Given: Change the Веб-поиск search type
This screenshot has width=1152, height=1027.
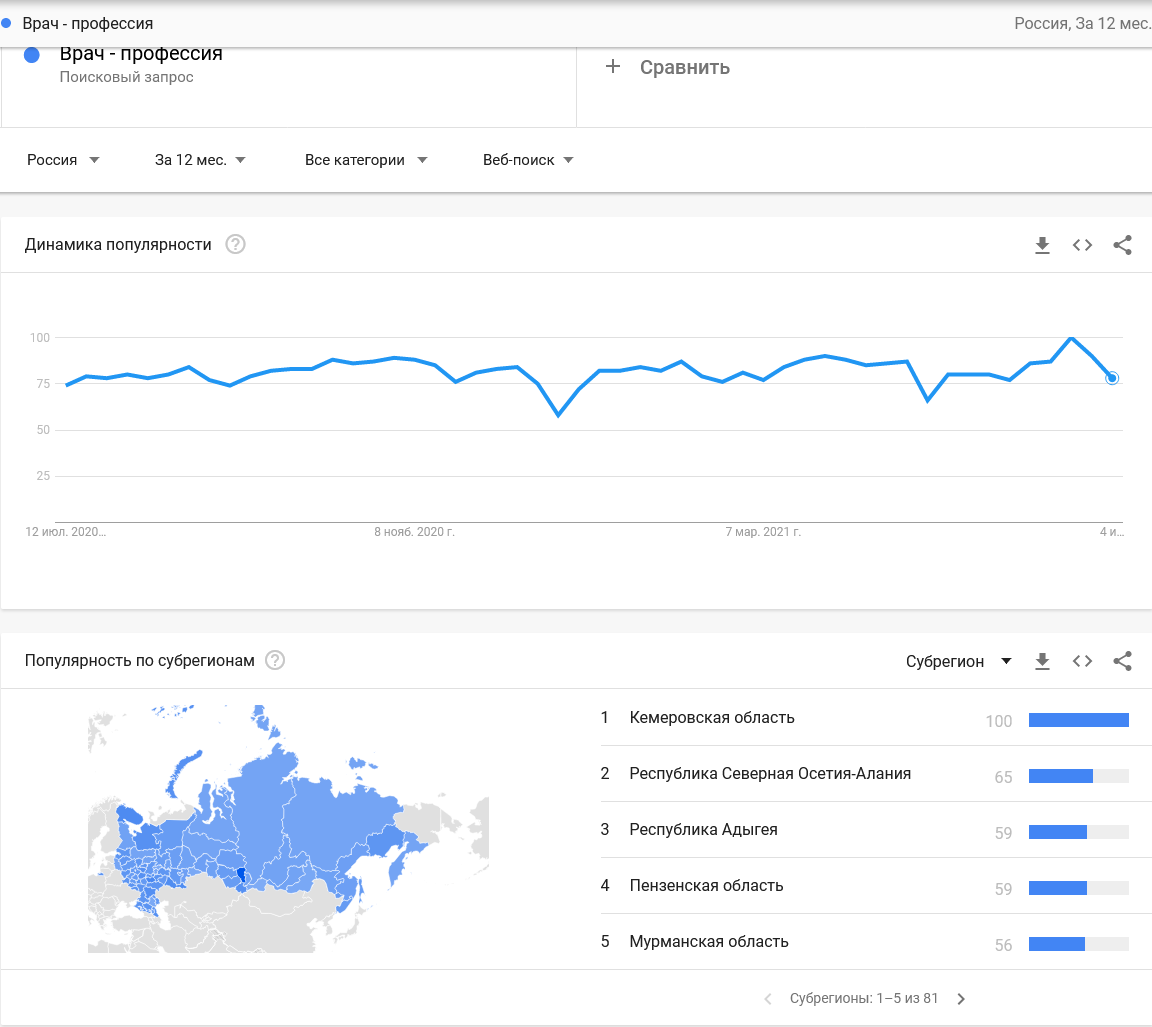Looking at the screenshot, I should 528,160.
